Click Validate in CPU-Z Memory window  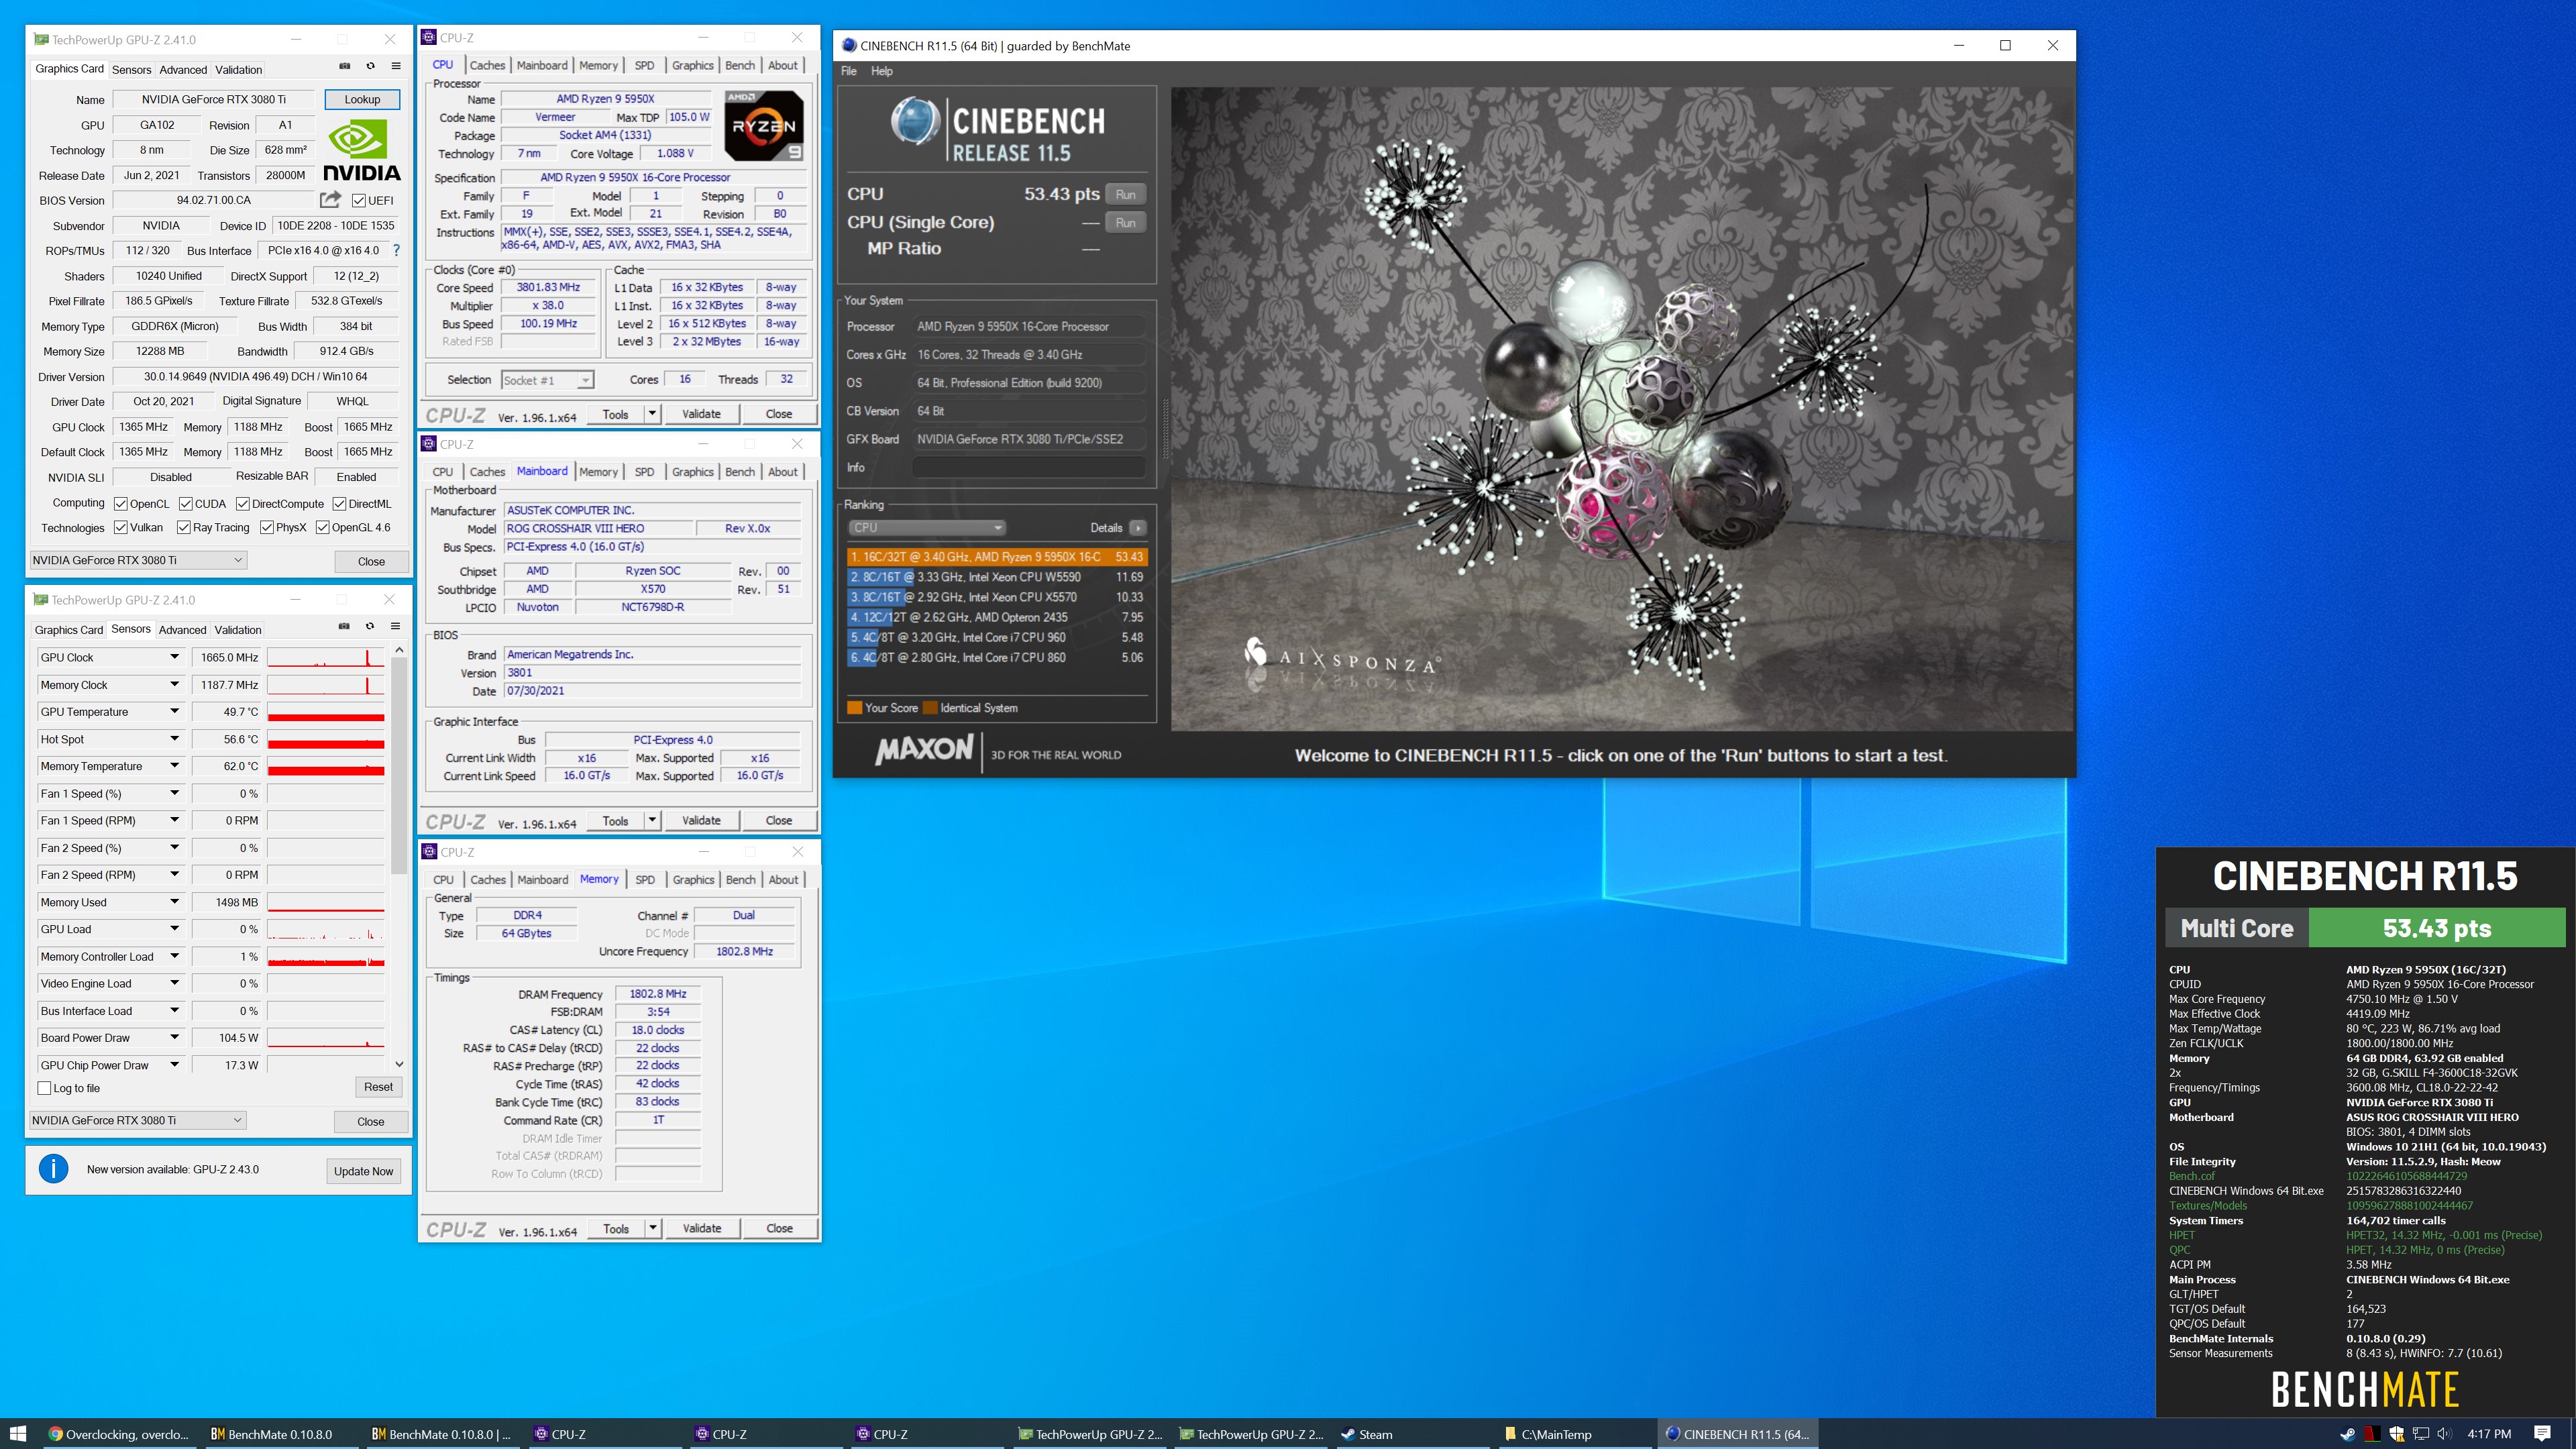702,1228
